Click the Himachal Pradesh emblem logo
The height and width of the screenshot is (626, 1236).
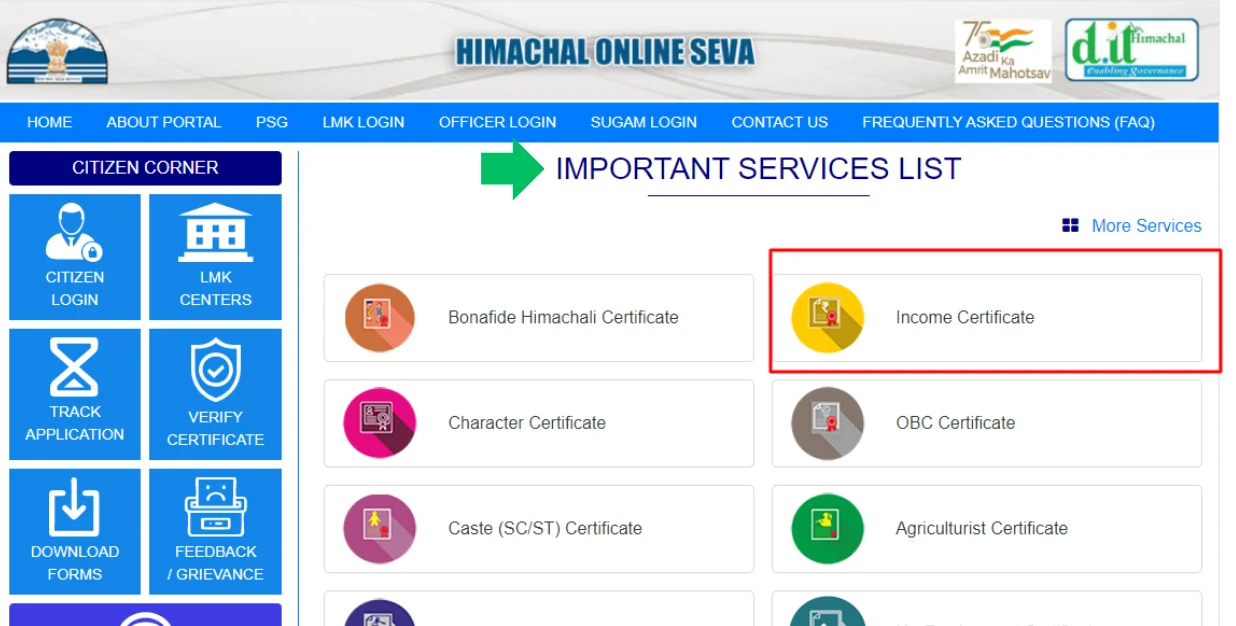[57, 52]
